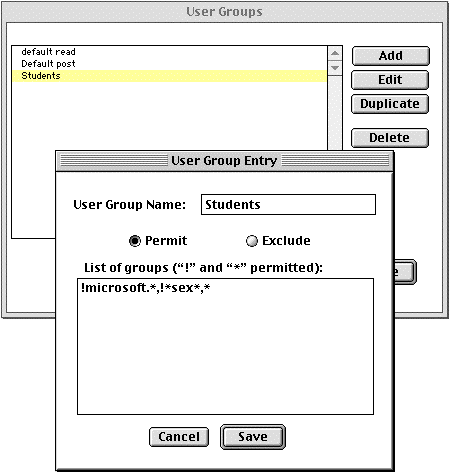
Task: Click the Save button
Action: (253, 437)
